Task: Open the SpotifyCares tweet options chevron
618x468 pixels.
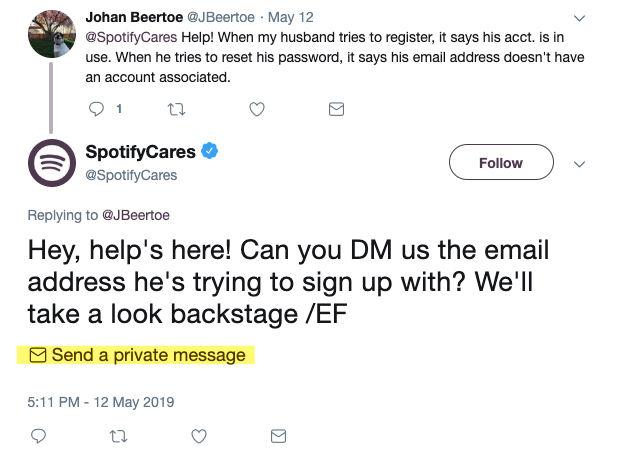Action: pyautogui.click(x=578, y=163)
